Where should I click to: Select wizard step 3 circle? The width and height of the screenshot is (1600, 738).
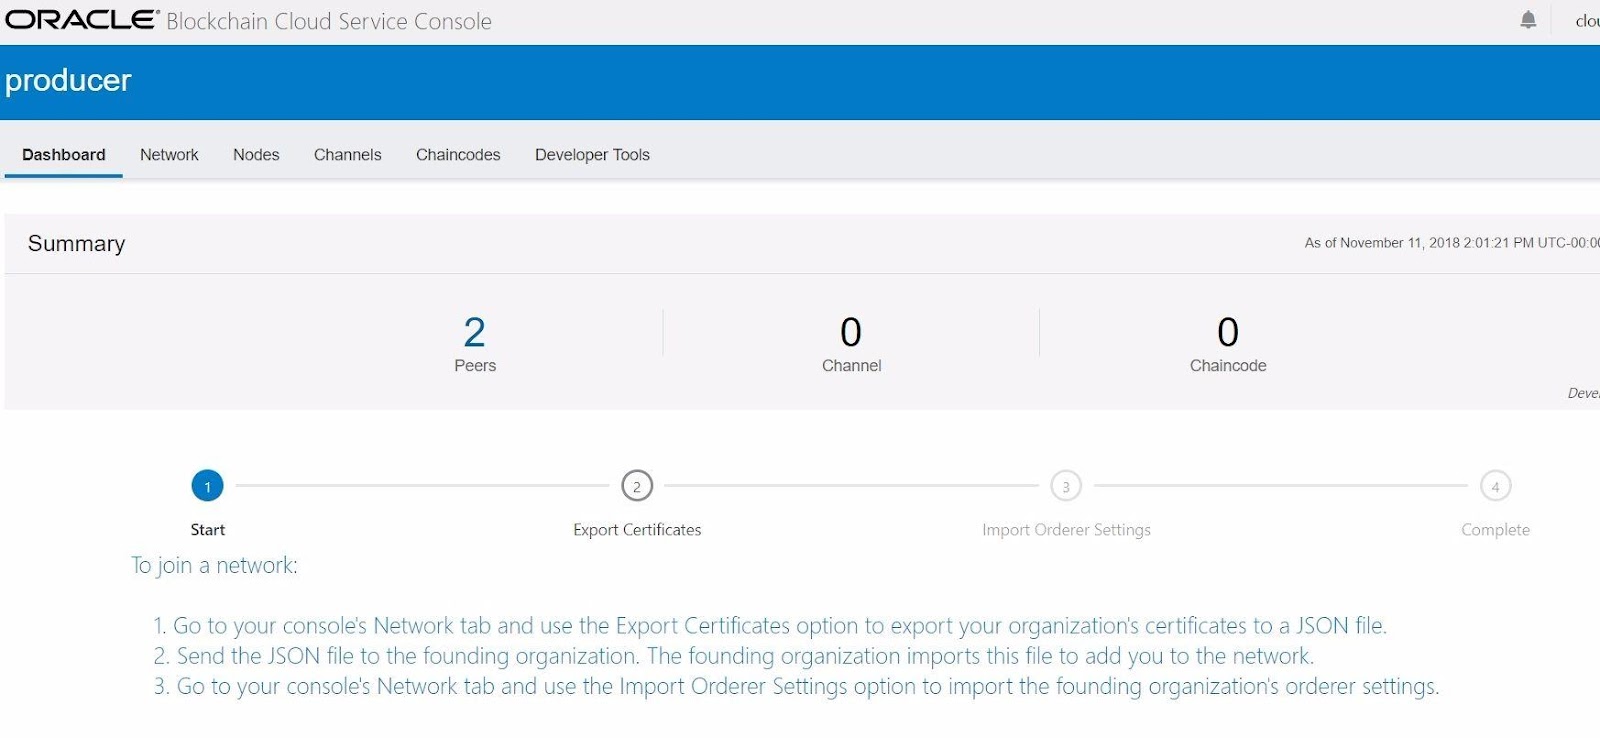point(1066,486)
